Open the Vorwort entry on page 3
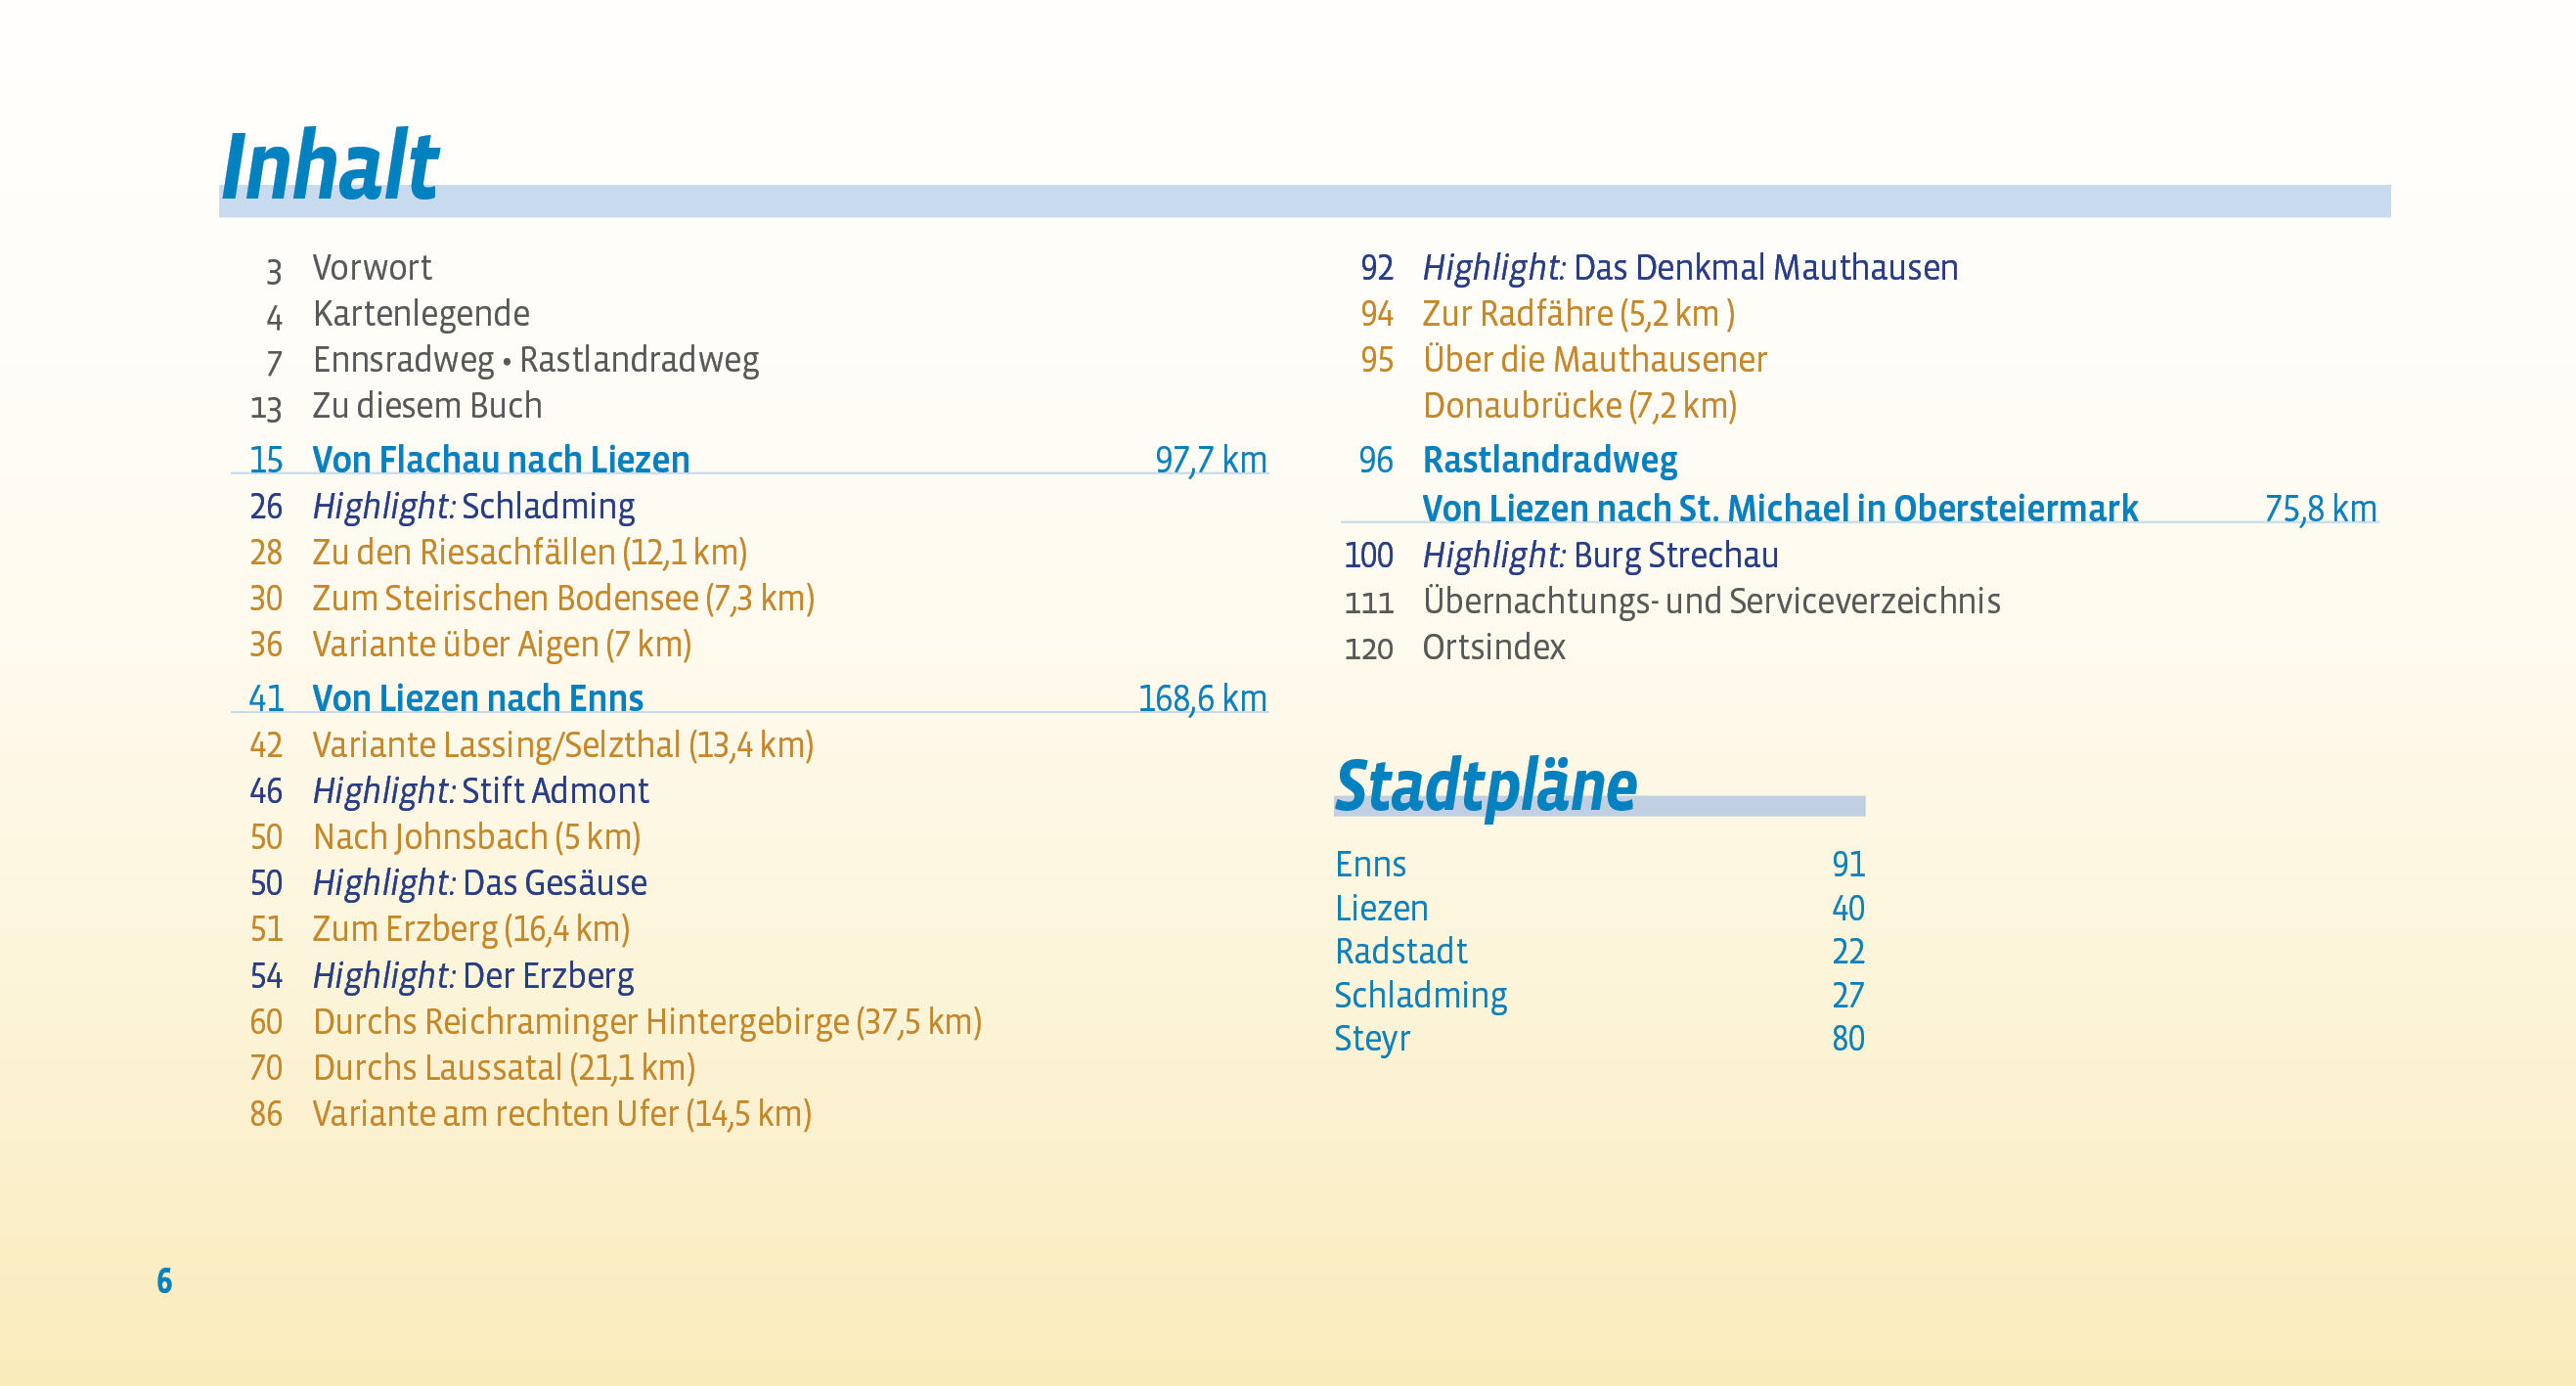The image size is (2576, 1386). click(371, 268)
